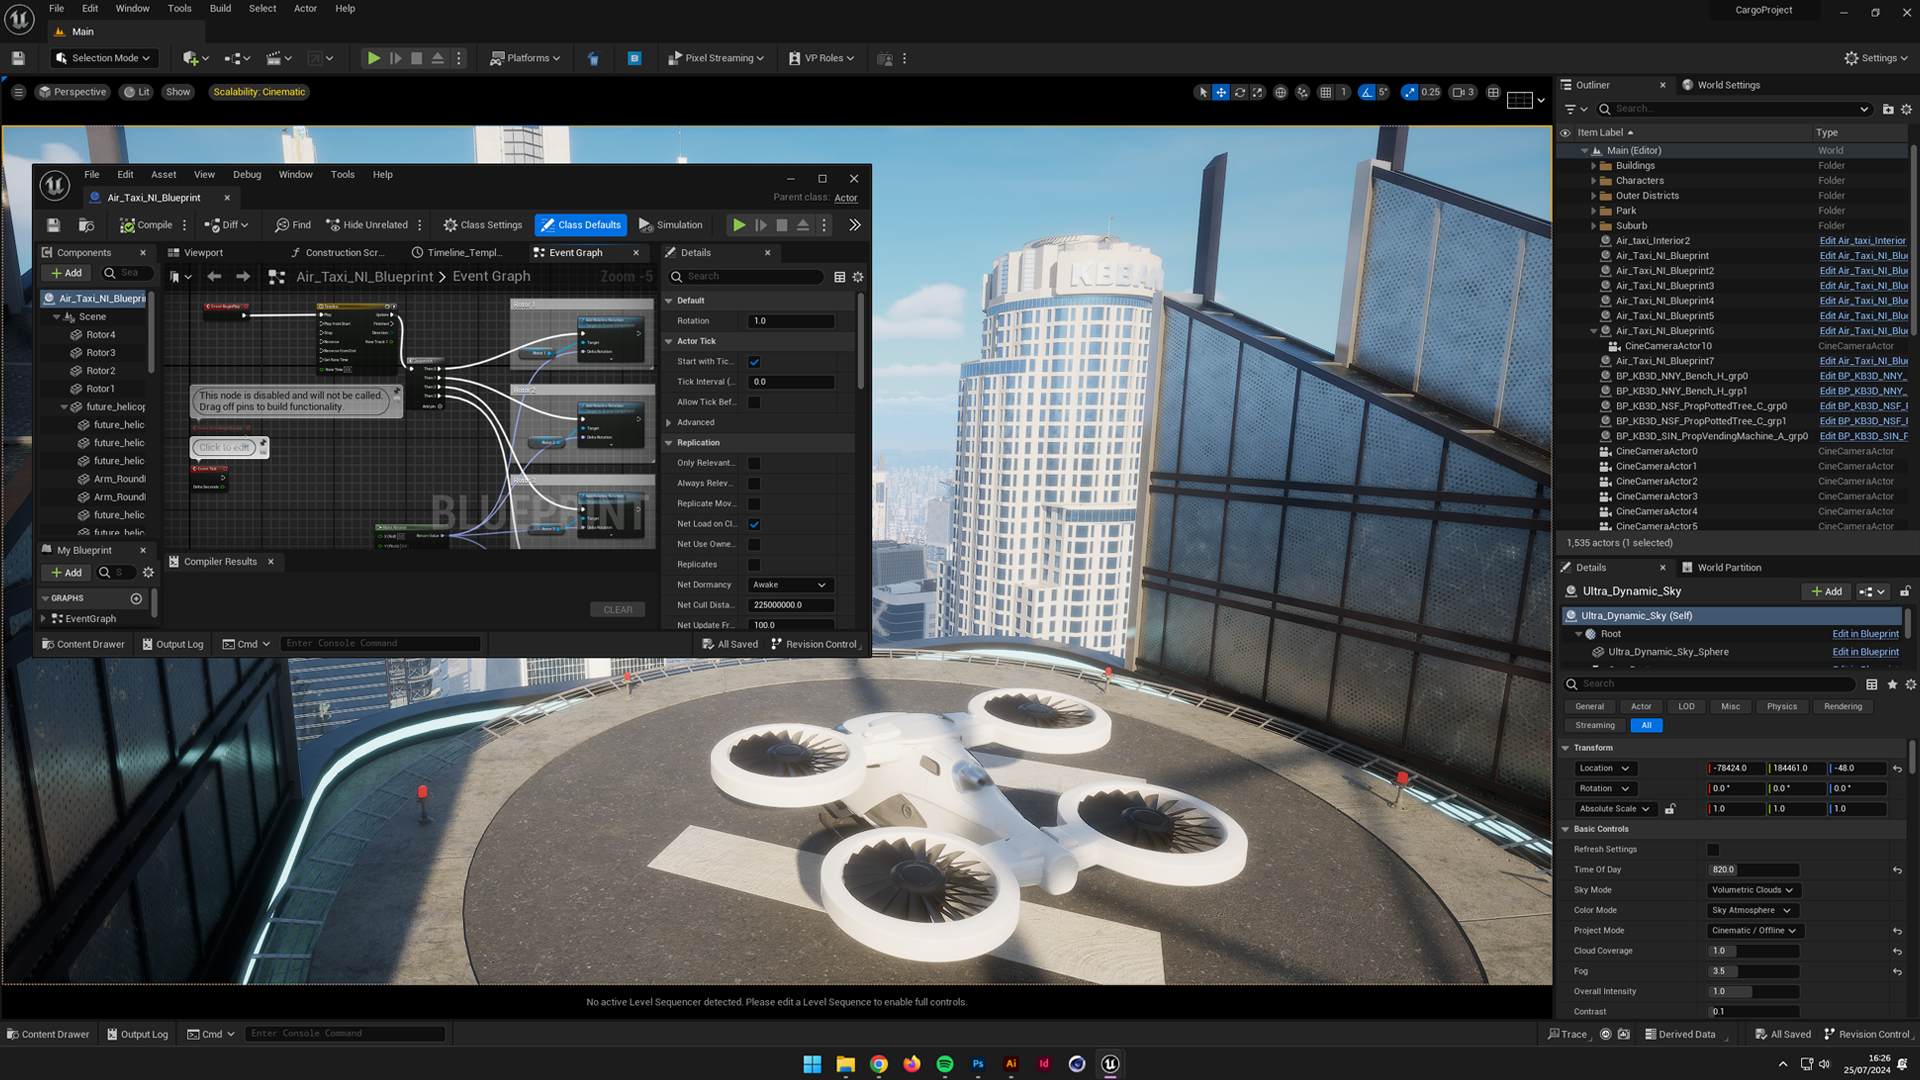This screenshot has width=1920, height=1080.
Task: Select the rotate gizmo tool in the viewport
Action: pyautogui.click(x=1240, y=92)
